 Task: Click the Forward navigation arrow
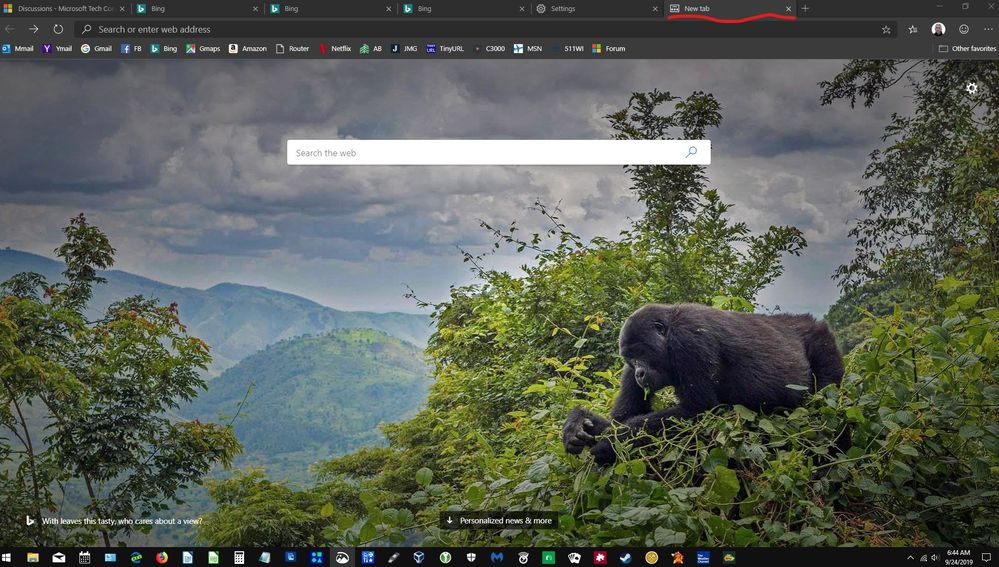point(34,29)
